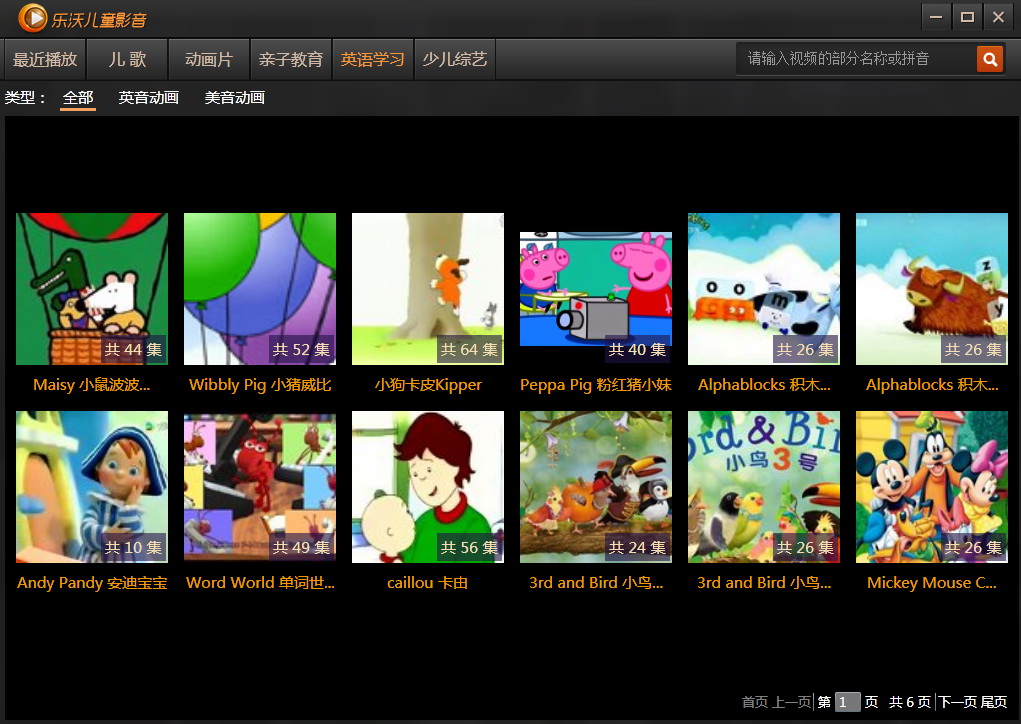Click the 小狗卡皮Kipper title link

click(428, 385)
